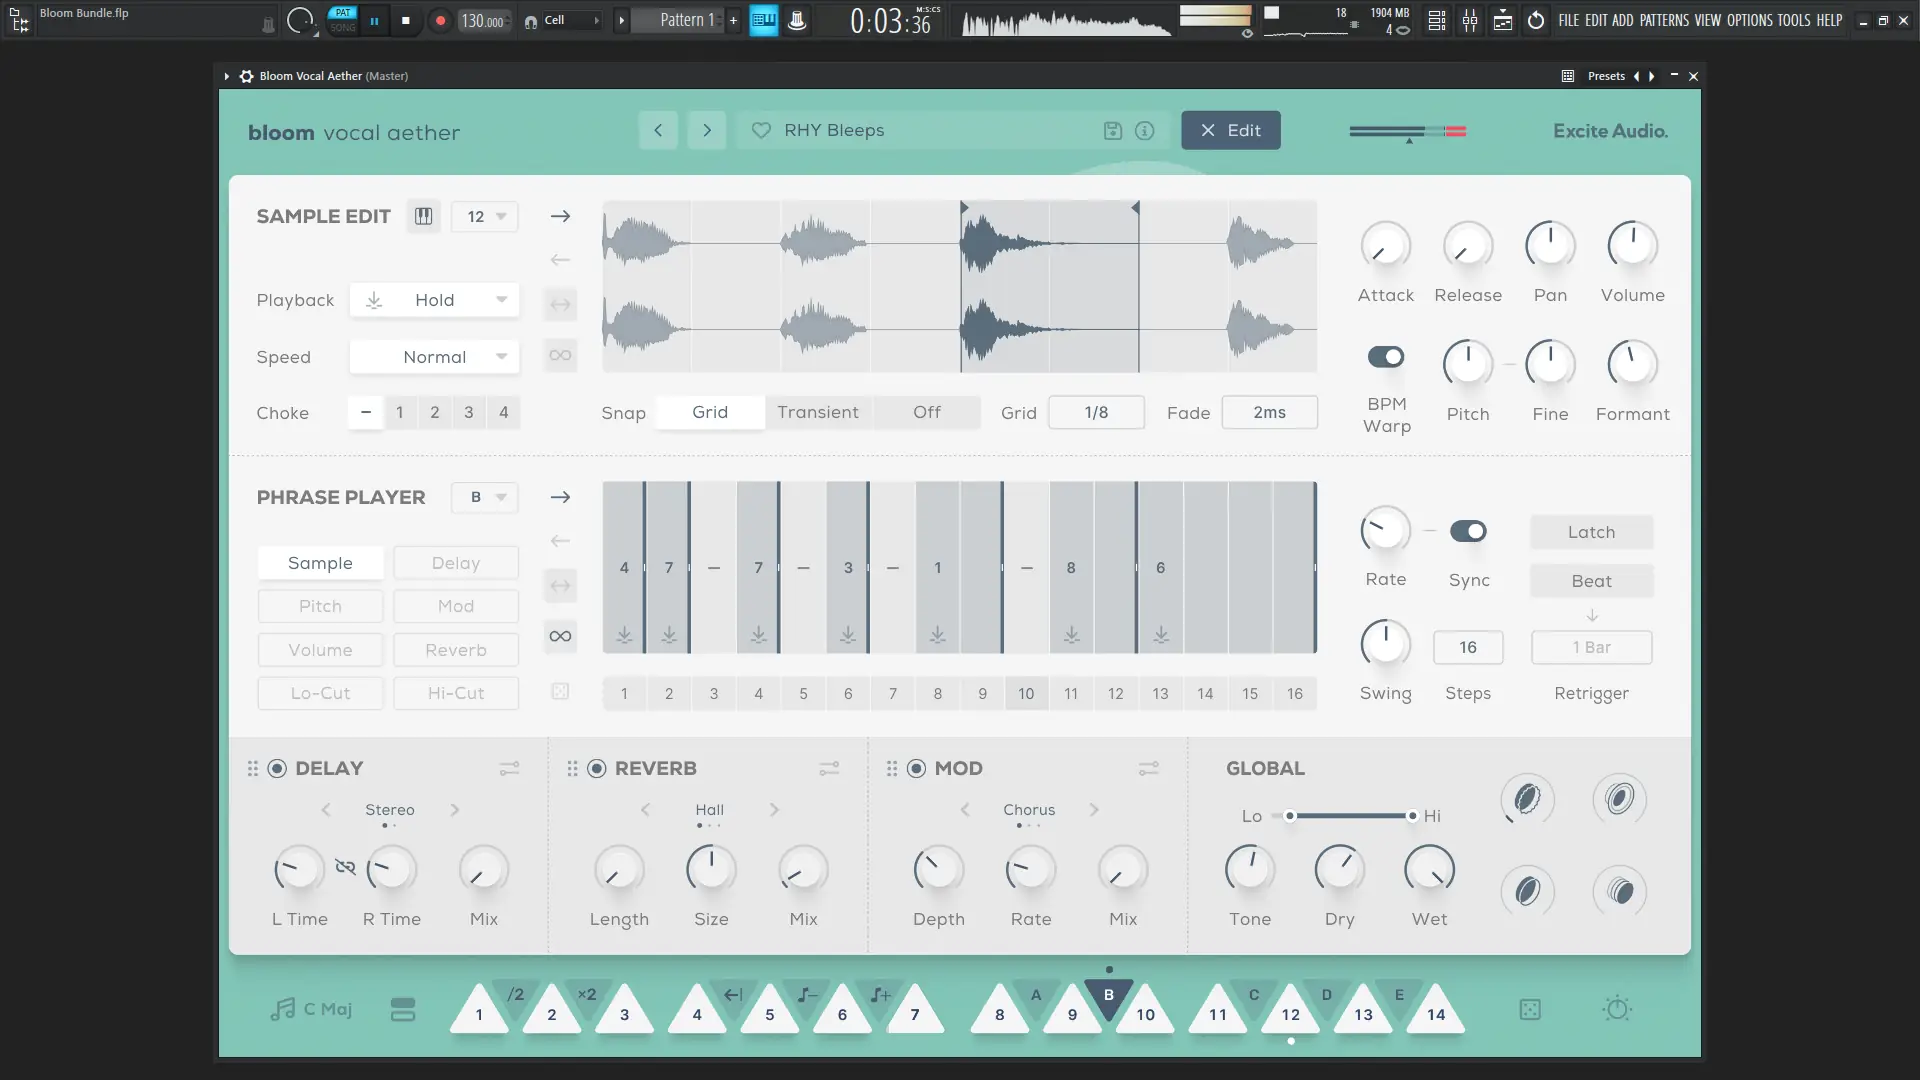This screenshot has width=1920, height=1080.
Task: Click the Edit close button
Action: coord(1230,131)
